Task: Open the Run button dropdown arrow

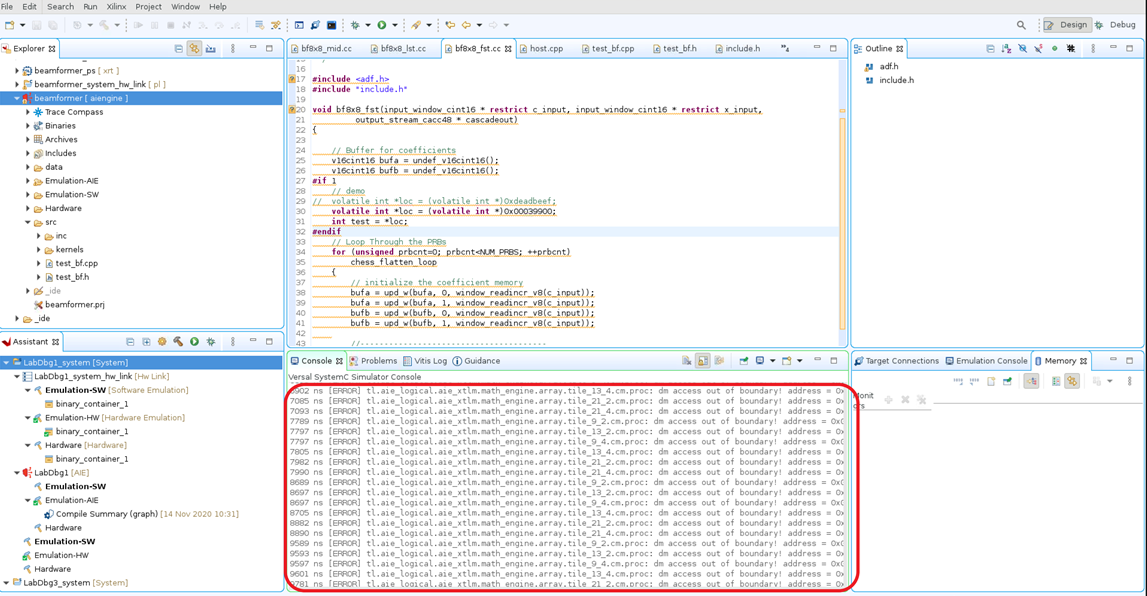Action: (x=394, y=25)
